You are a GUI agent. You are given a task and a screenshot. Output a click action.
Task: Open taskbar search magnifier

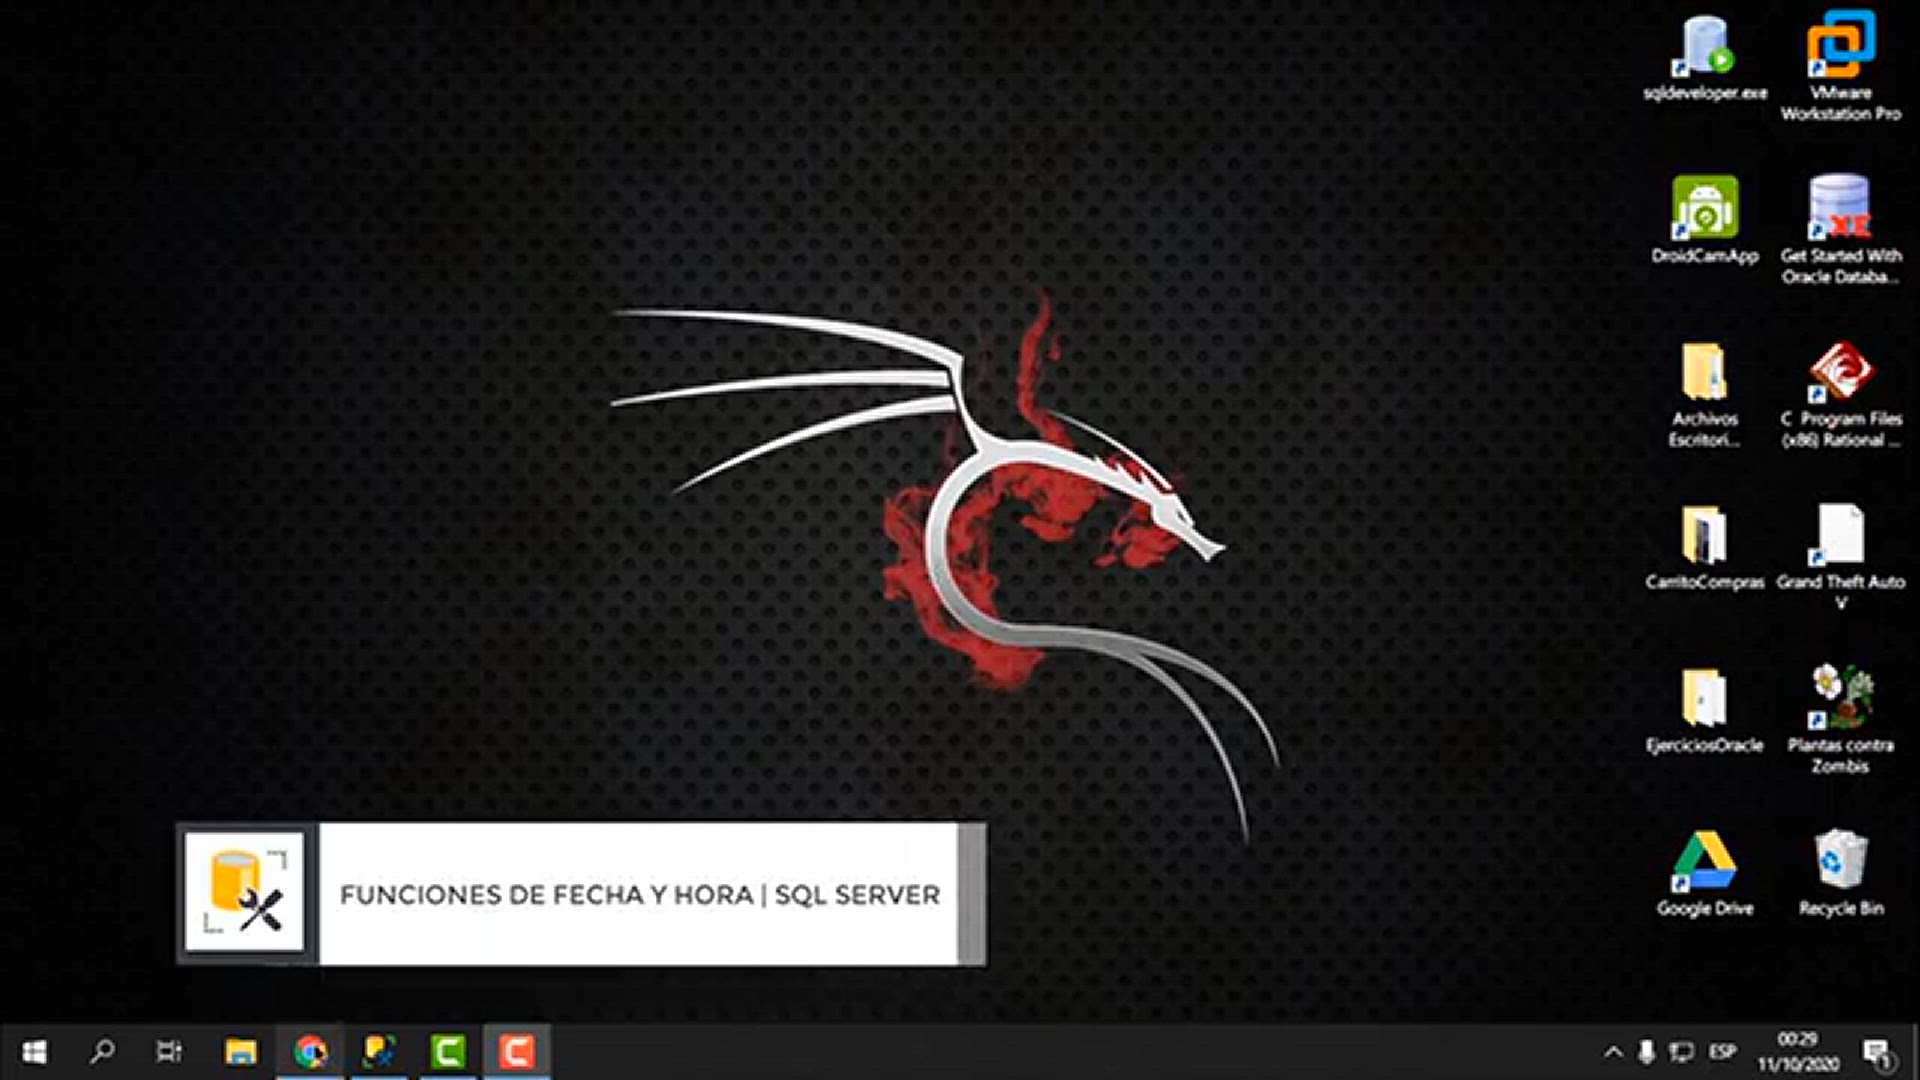pyautogui.click(x=102, y=1052)
